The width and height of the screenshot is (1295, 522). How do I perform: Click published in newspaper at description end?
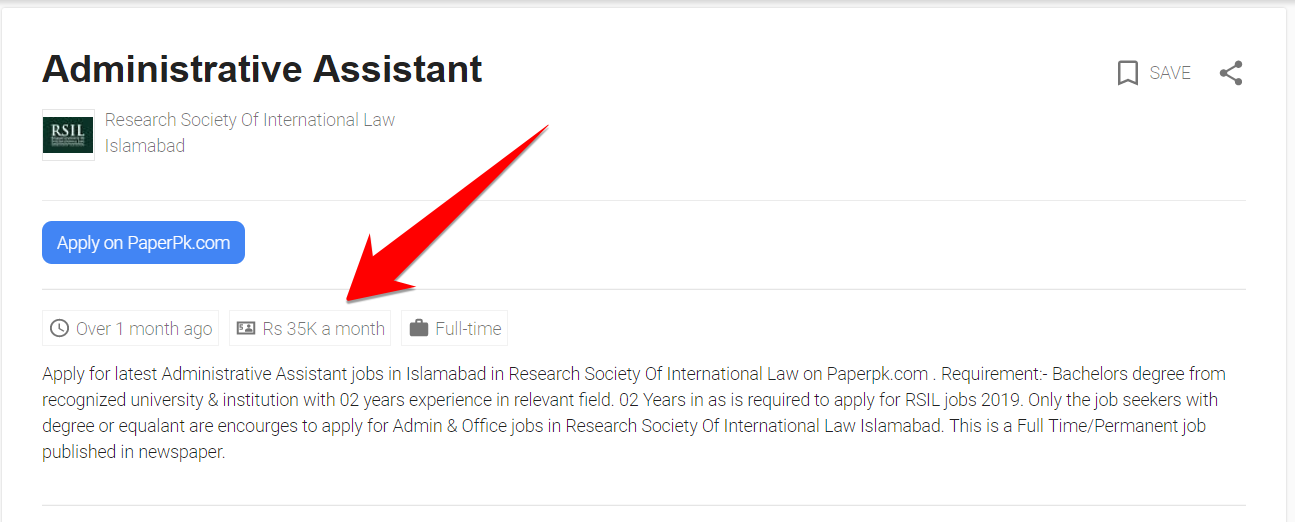[x=134, y=452]
